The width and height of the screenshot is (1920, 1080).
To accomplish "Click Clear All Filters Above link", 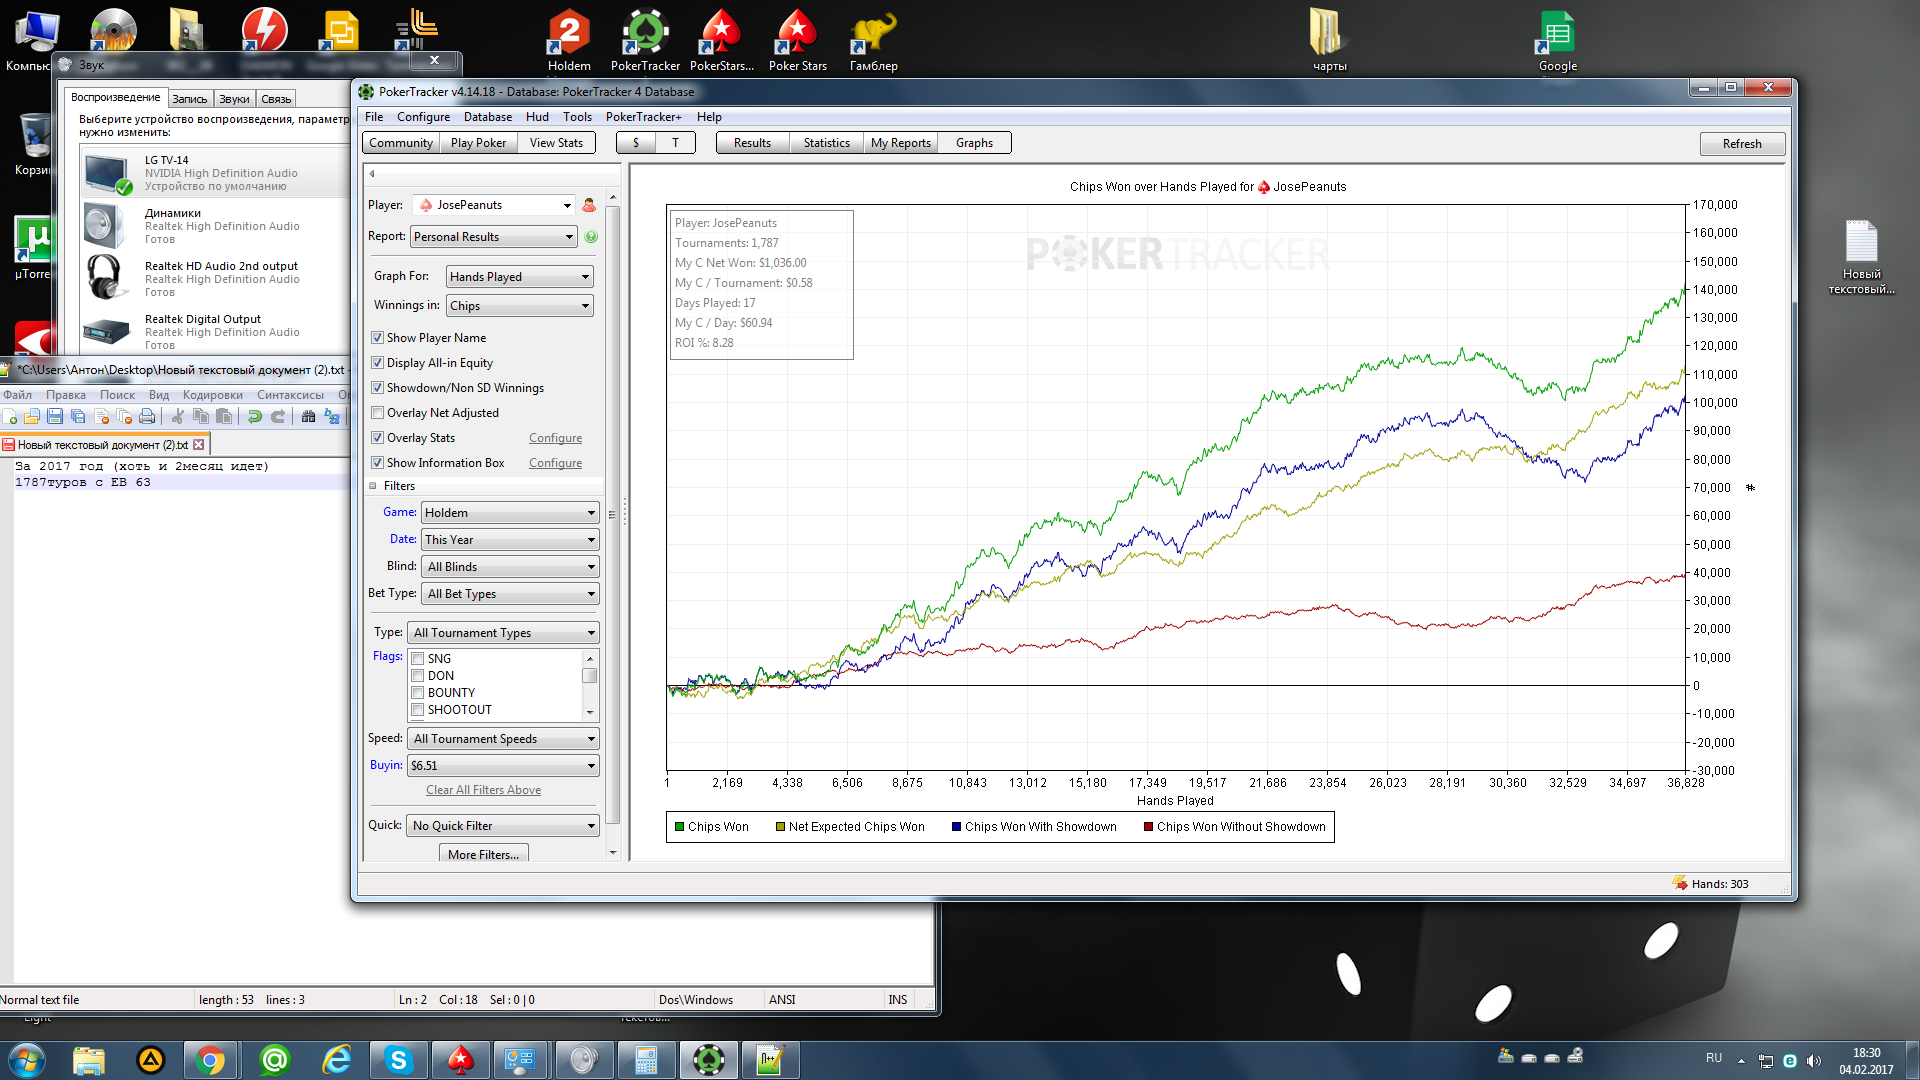I will [x=483, y=790].
